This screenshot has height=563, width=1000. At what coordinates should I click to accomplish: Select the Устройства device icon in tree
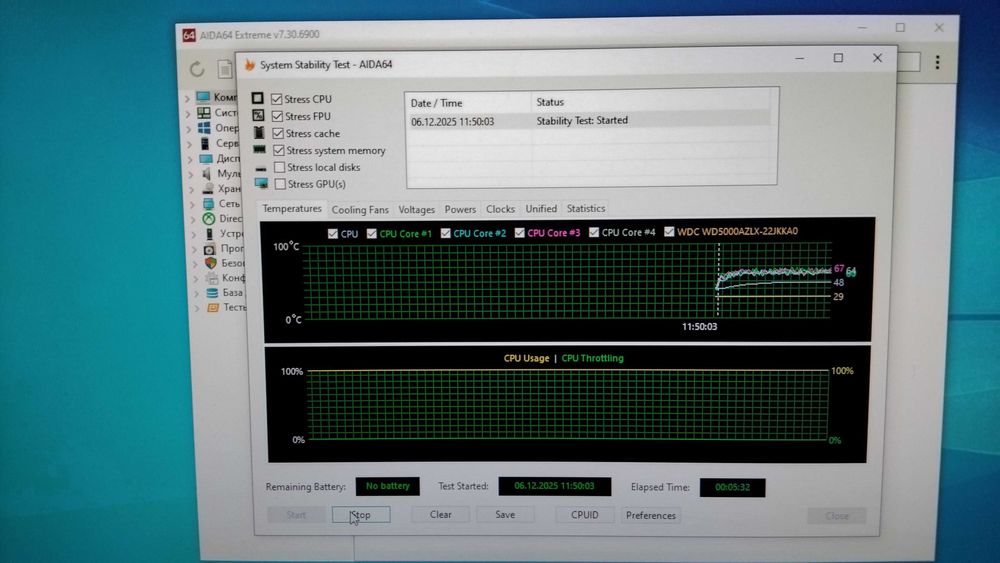(209, 234)
